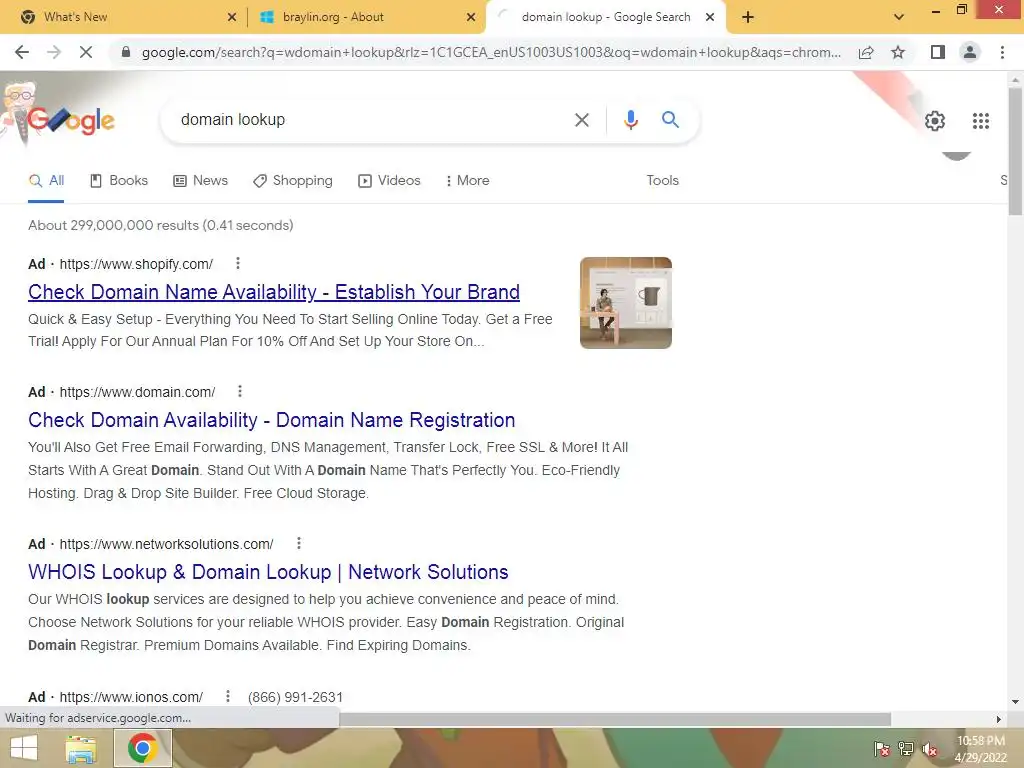The height and width of the screenshot is (768, 1024).
Task: Click the About 299,000,000 results text
Action: 161,225
